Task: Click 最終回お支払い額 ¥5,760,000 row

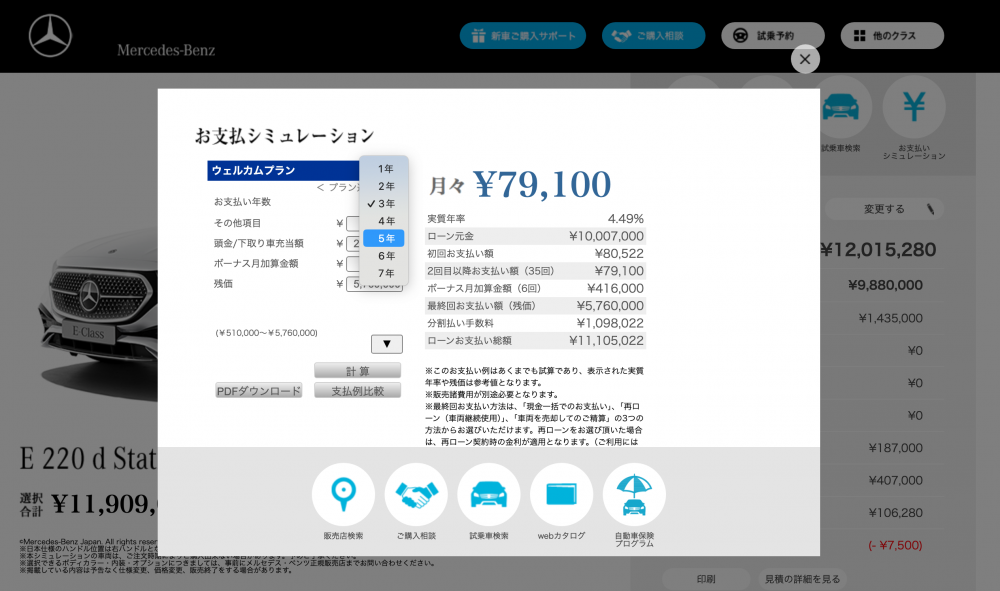Action: pos(535,306)
